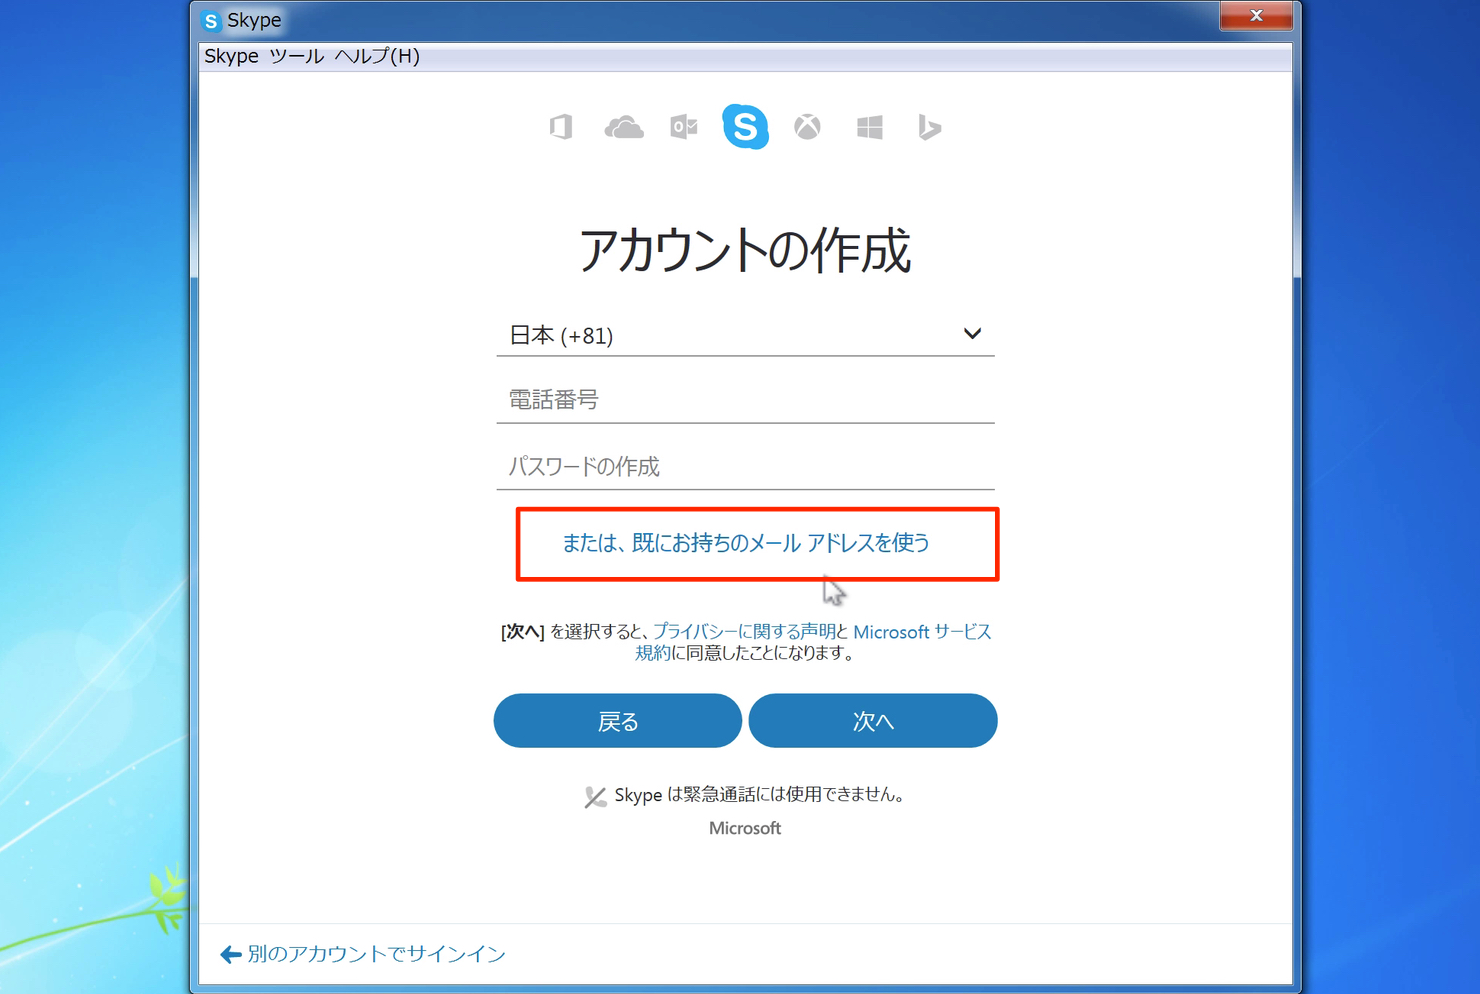The image size is (1480, 994).
Task: Click the Windows logo icon
Action: [870, 127]
